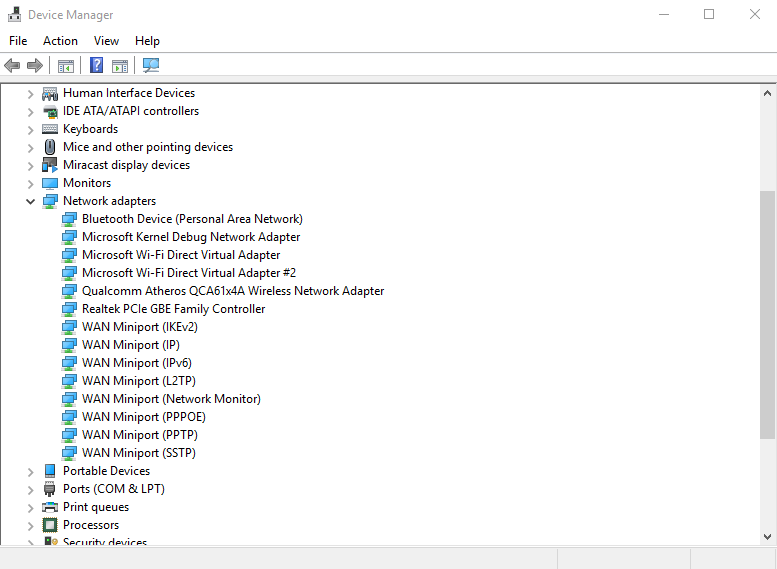Click the Device Manager title bar icon
This screenshot has width=777, height=569.
[x=14, y=14]
